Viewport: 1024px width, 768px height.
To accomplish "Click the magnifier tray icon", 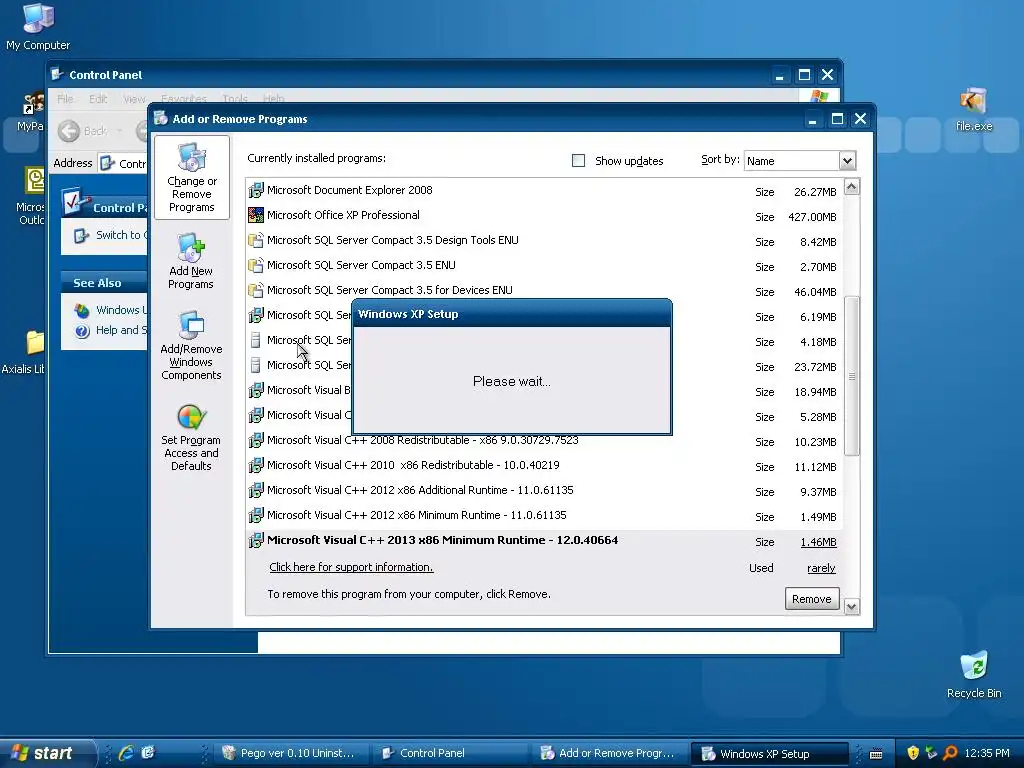I will click(950, 753).
